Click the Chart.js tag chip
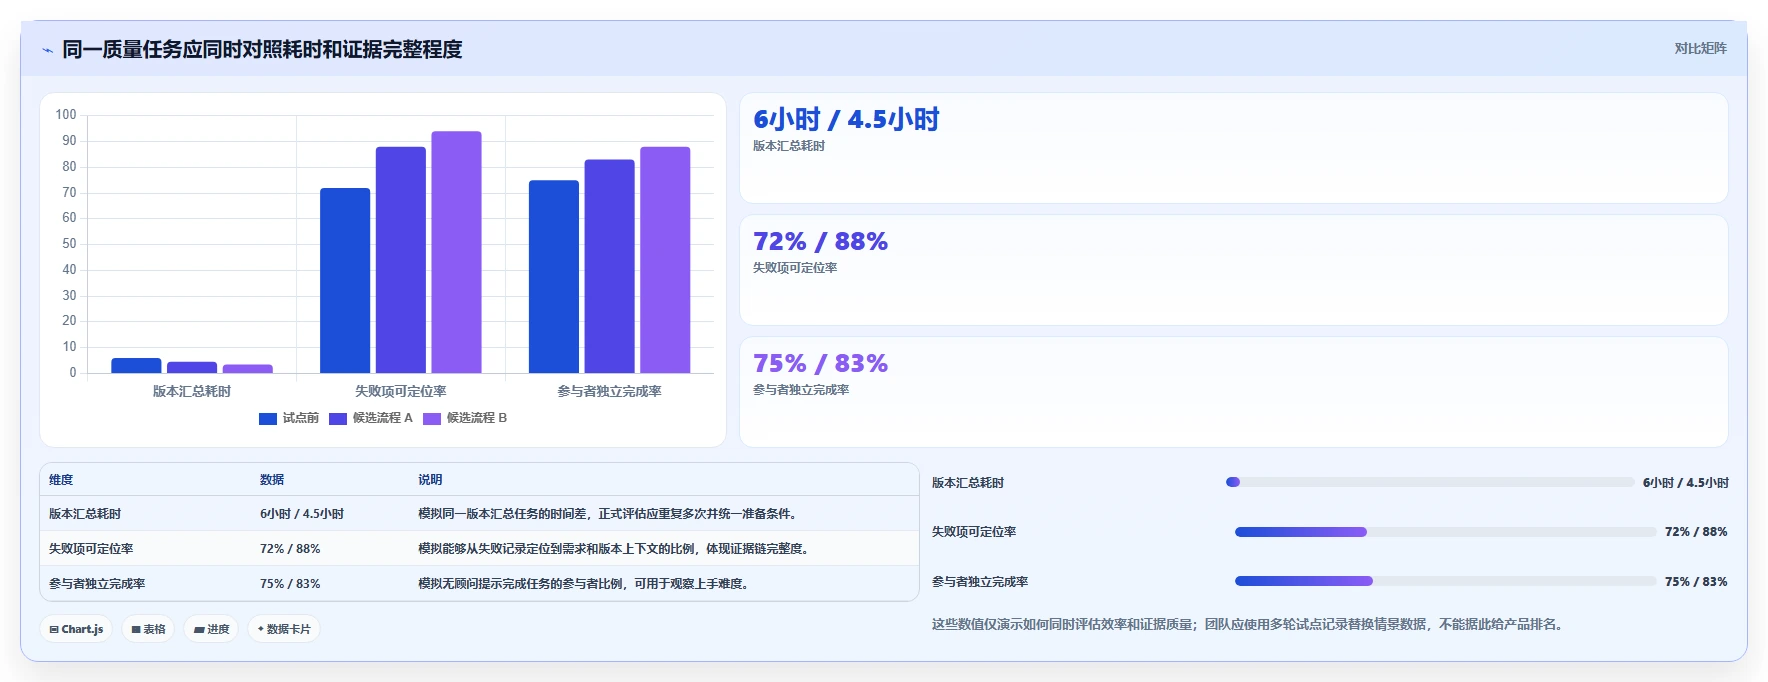This screenshot has height=682, width=1768. [76, 629]
